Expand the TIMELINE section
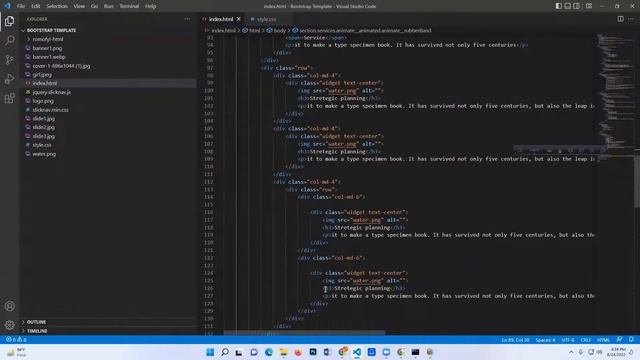Screen dimensions: 640x360 37,331
